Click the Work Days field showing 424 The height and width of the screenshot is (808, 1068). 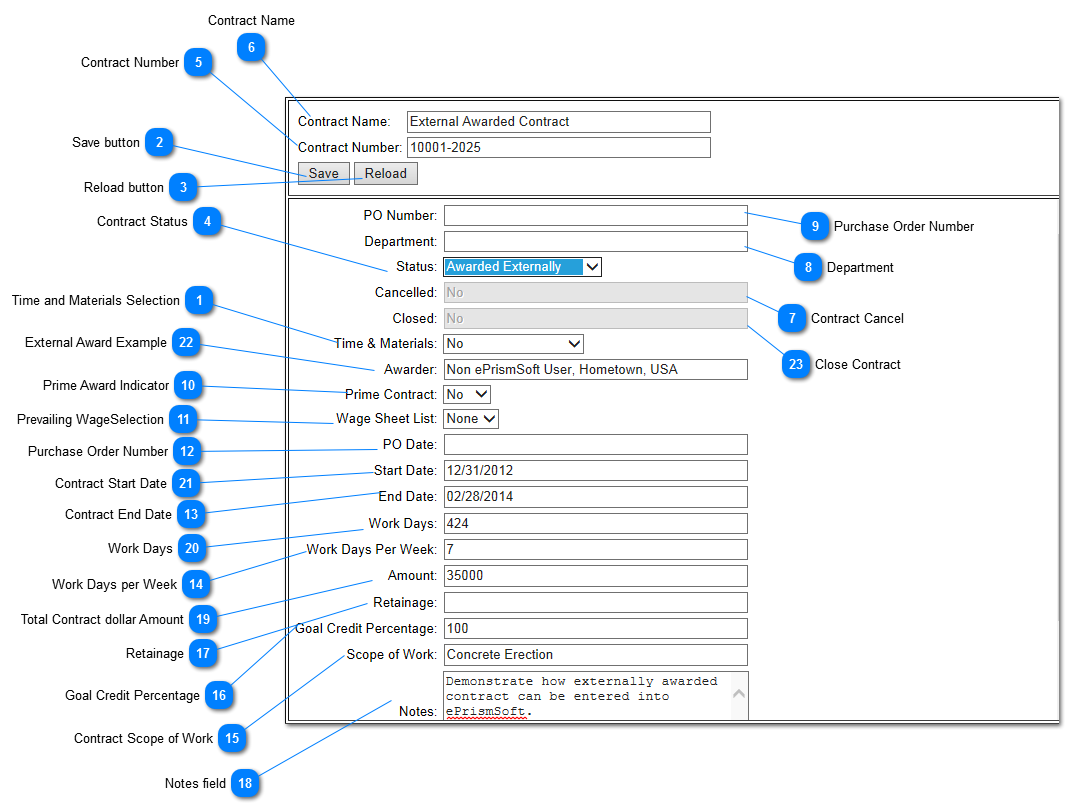(x=595, y=524)
